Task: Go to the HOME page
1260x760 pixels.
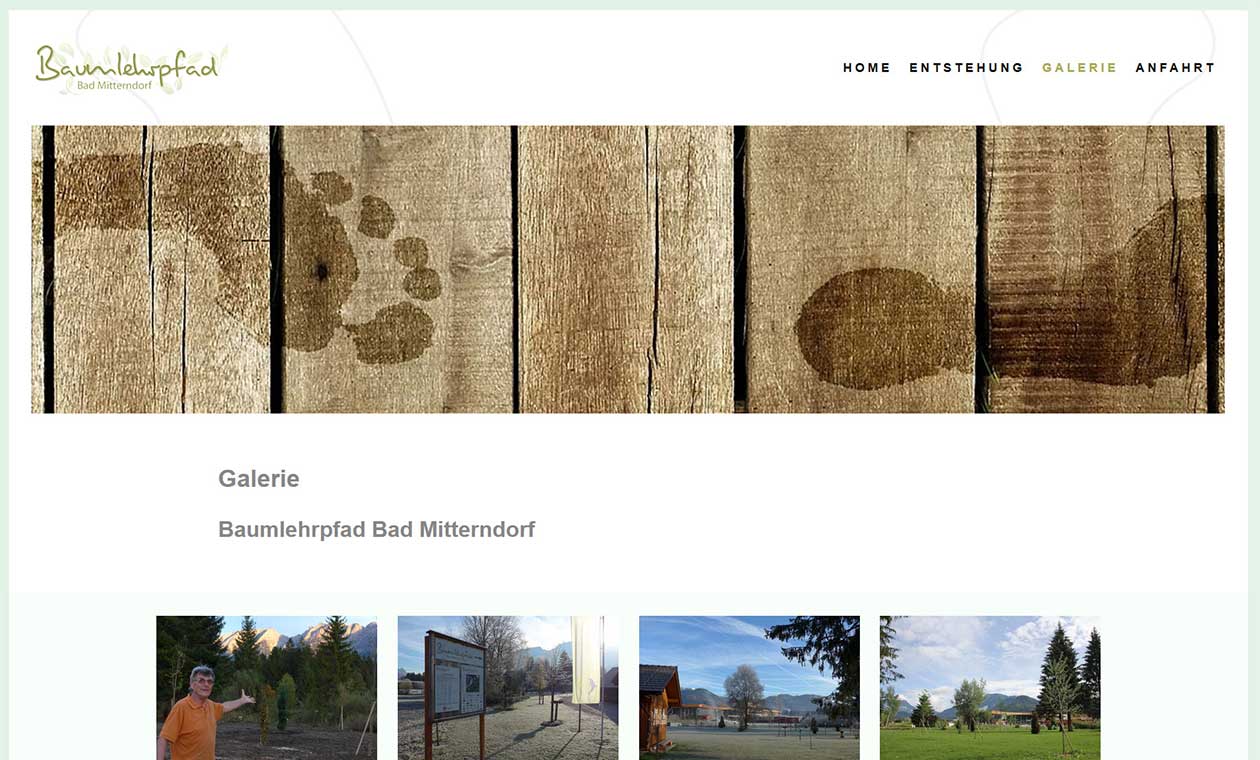Action: (x=866, y=68)
